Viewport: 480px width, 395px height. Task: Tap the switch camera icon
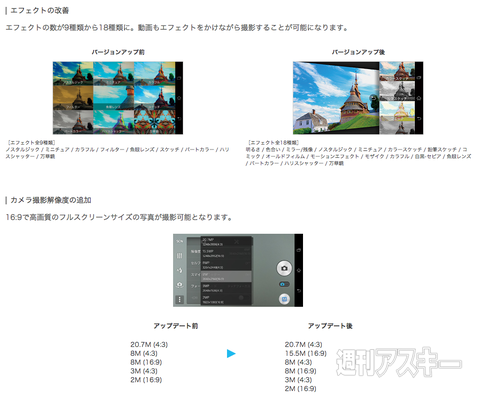coord(180,284)
